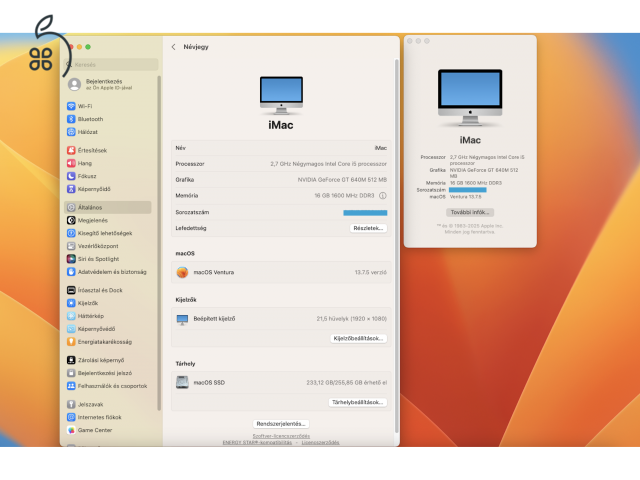
Task: Sign in via Bejelentkezés Apple ID
Action: pos(103,84)
